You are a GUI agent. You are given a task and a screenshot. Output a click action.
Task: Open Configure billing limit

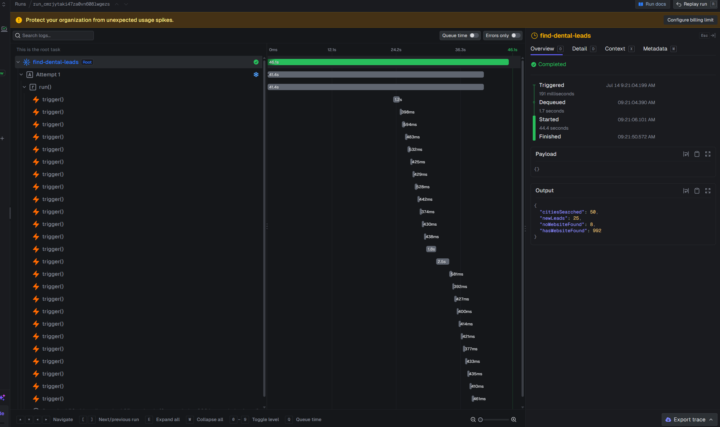pos(690,20)
